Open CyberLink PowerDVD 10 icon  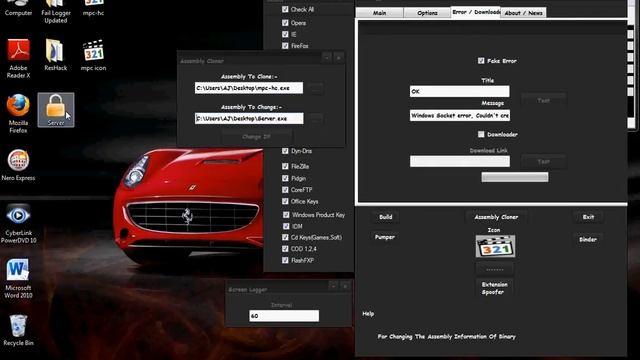(x=18, y=223)
